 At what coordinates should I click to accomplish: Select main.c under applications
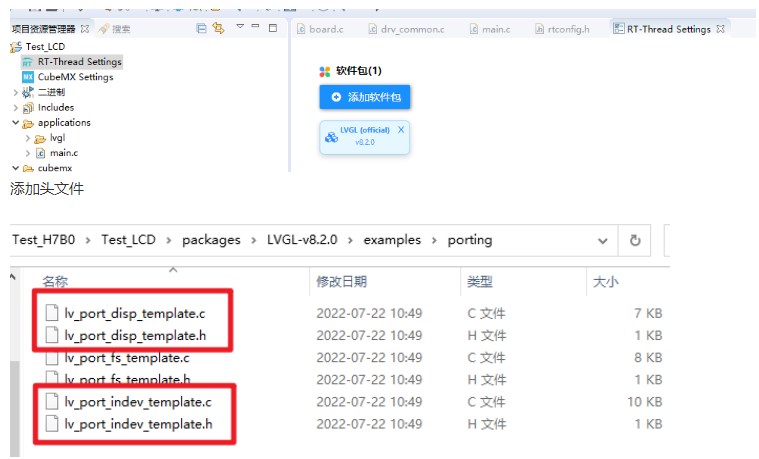click(64, 153)
